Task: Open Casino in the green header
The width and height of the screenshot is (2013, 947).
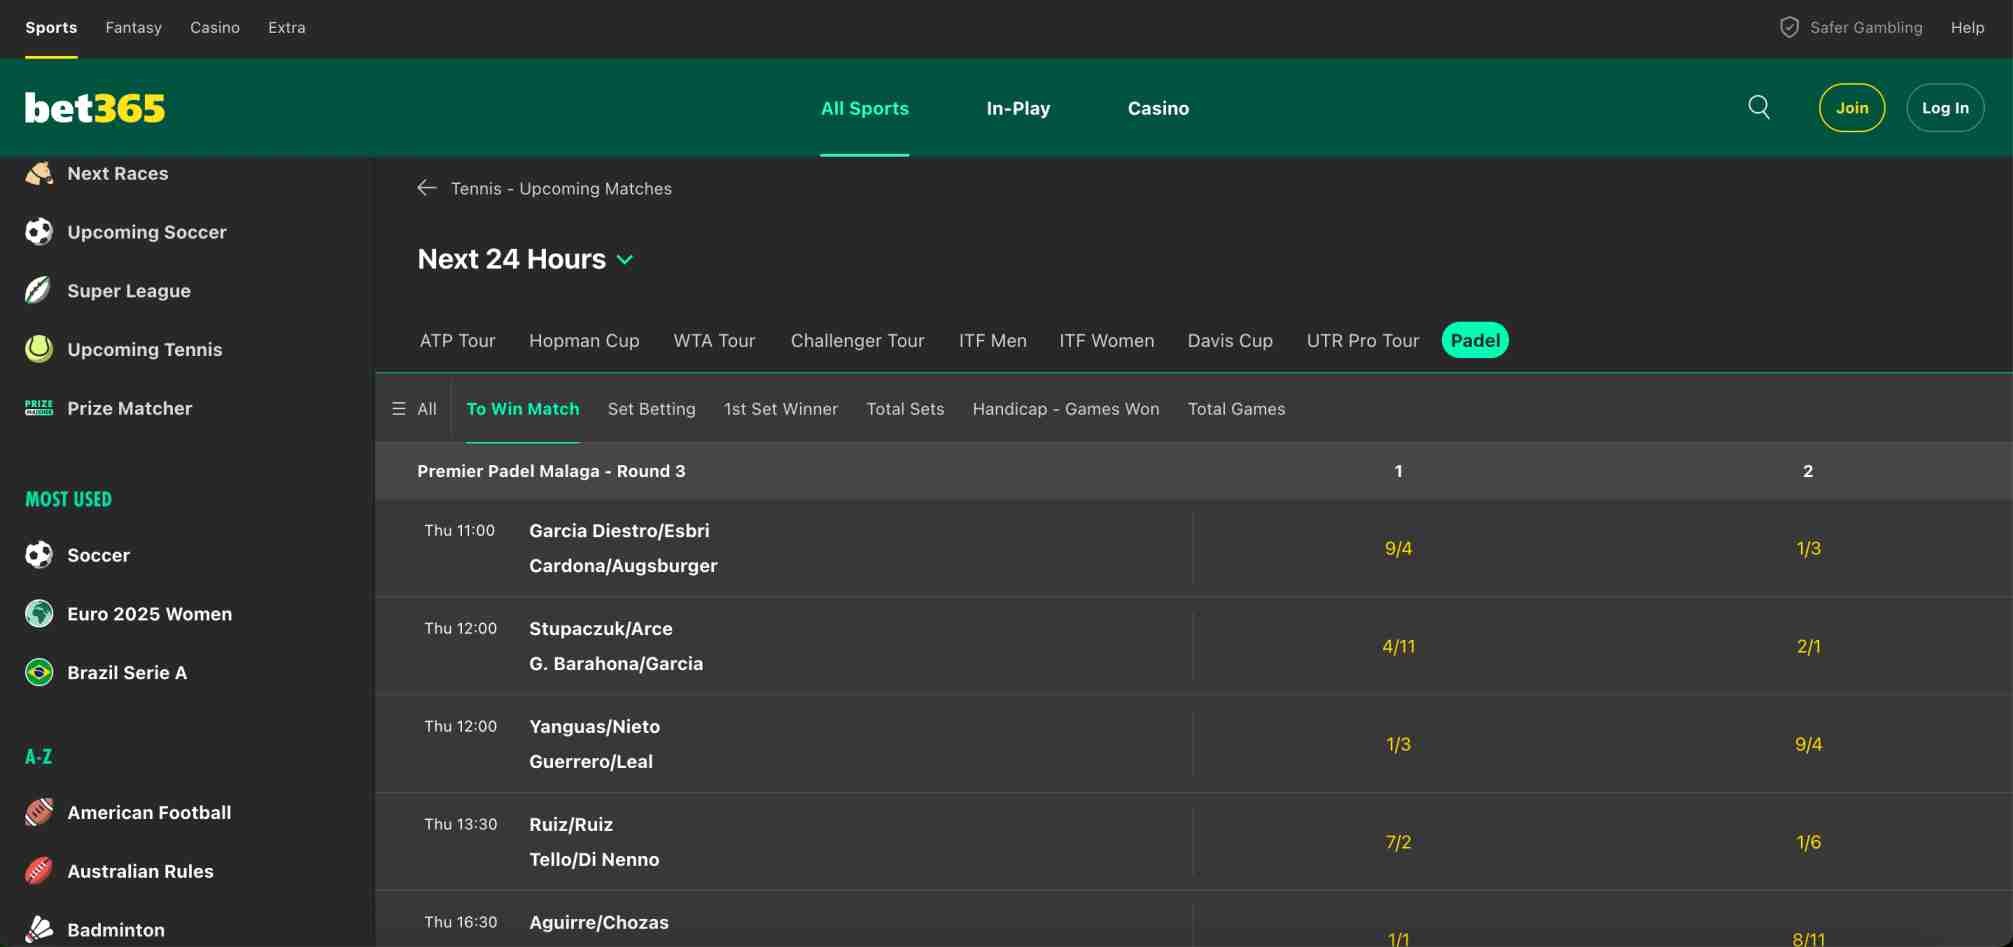Action: 1158,108
